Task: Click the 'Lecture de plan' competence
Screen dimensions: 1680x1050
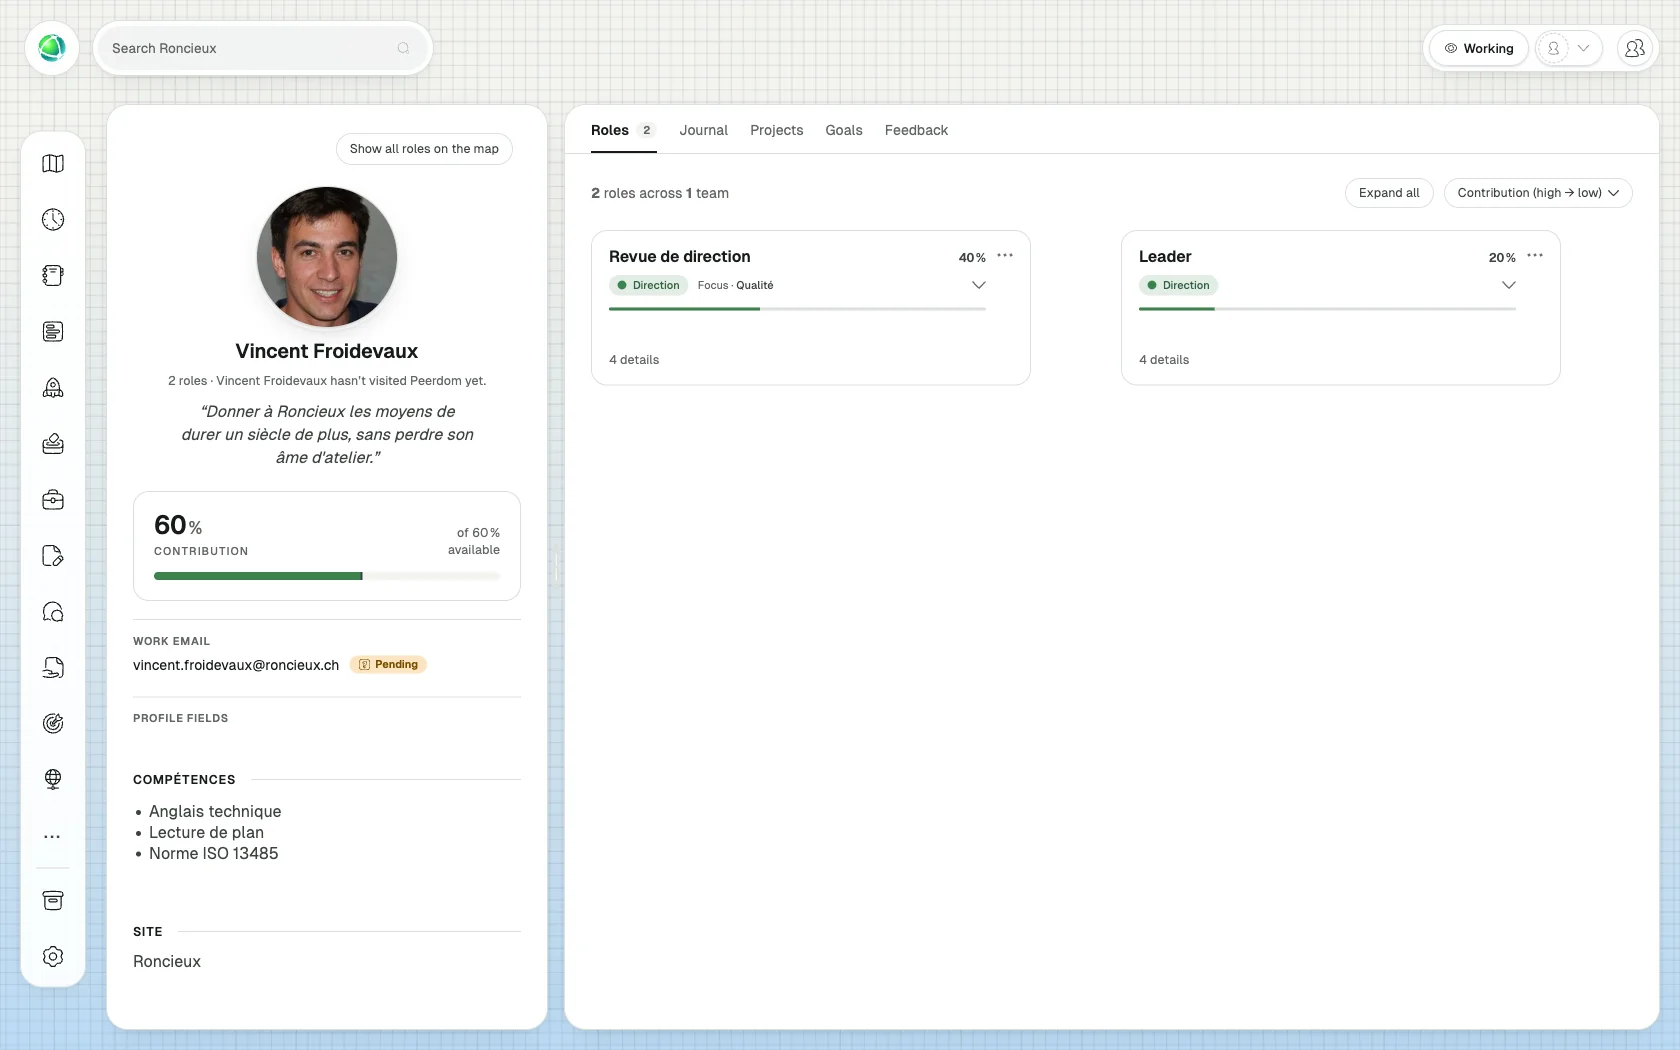Action: (206, 832)
